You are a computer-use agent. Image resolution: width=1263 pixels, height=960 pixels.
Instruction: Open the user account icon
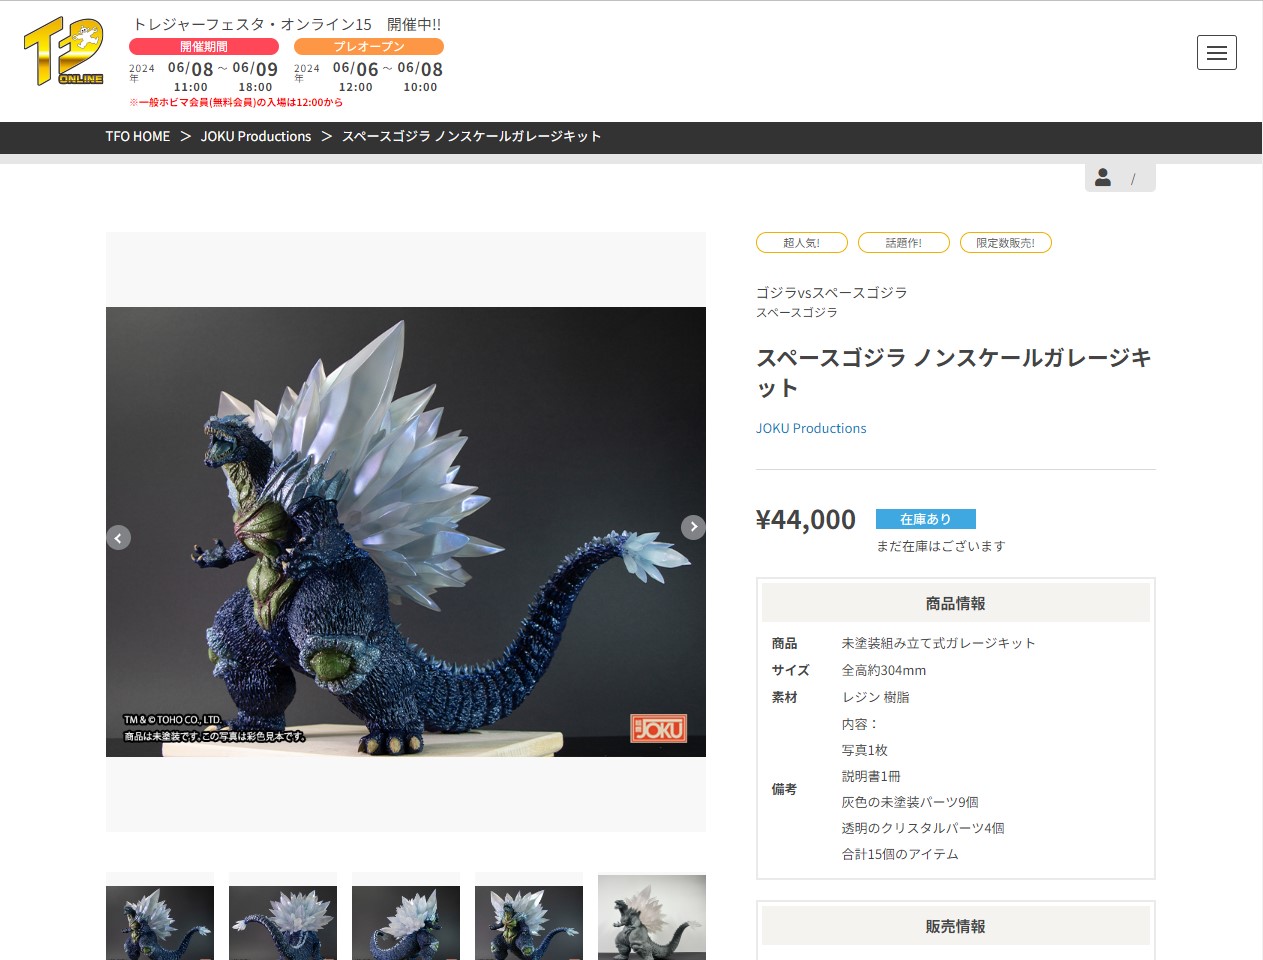(x=1103, y=177)
